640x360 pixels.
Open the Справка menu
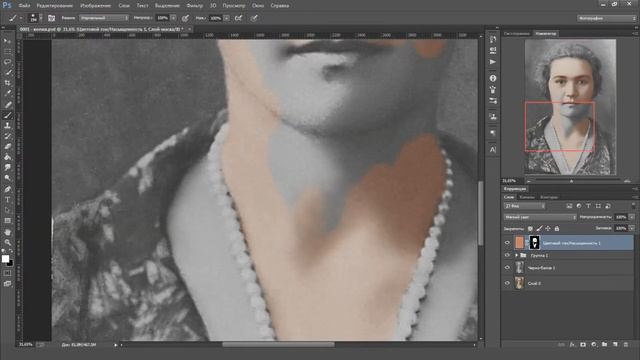click(280, 6)
